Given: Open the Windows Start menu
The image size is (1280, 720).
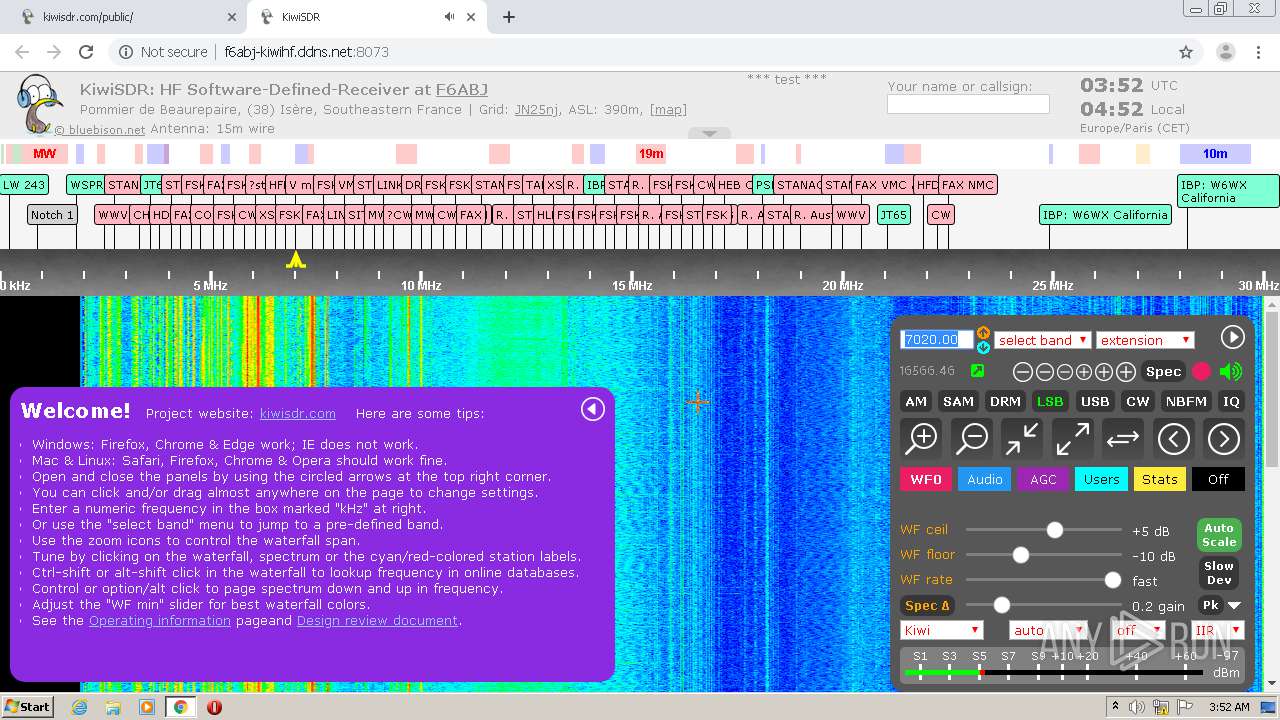Looking at the screenshot, I should click(27, 707).
